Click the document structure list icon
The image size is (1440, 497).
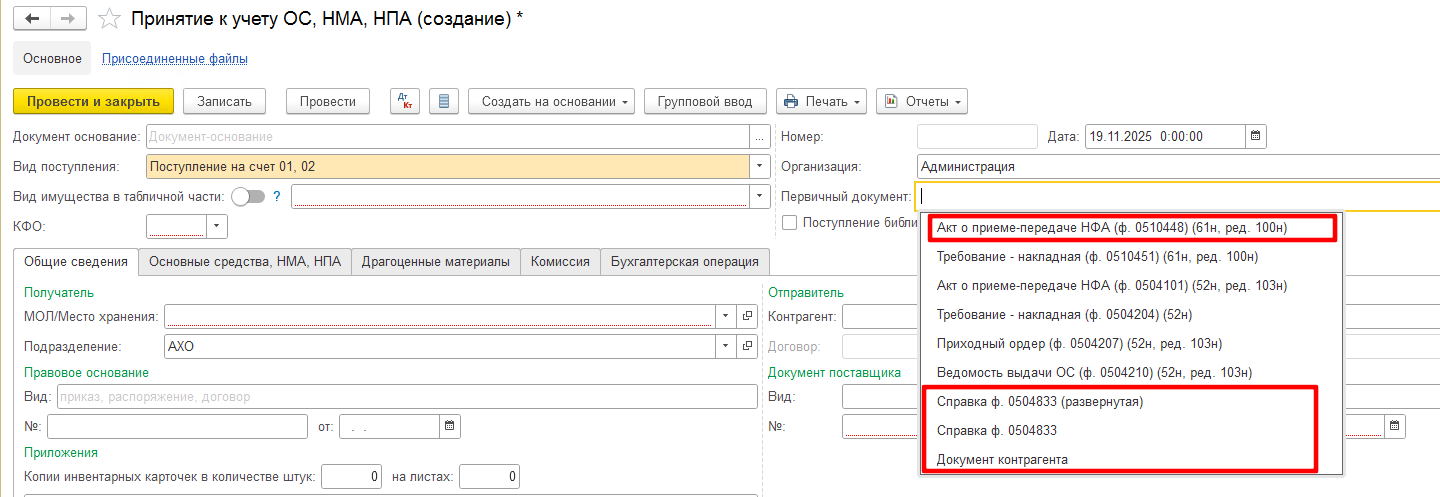(443, 101)
